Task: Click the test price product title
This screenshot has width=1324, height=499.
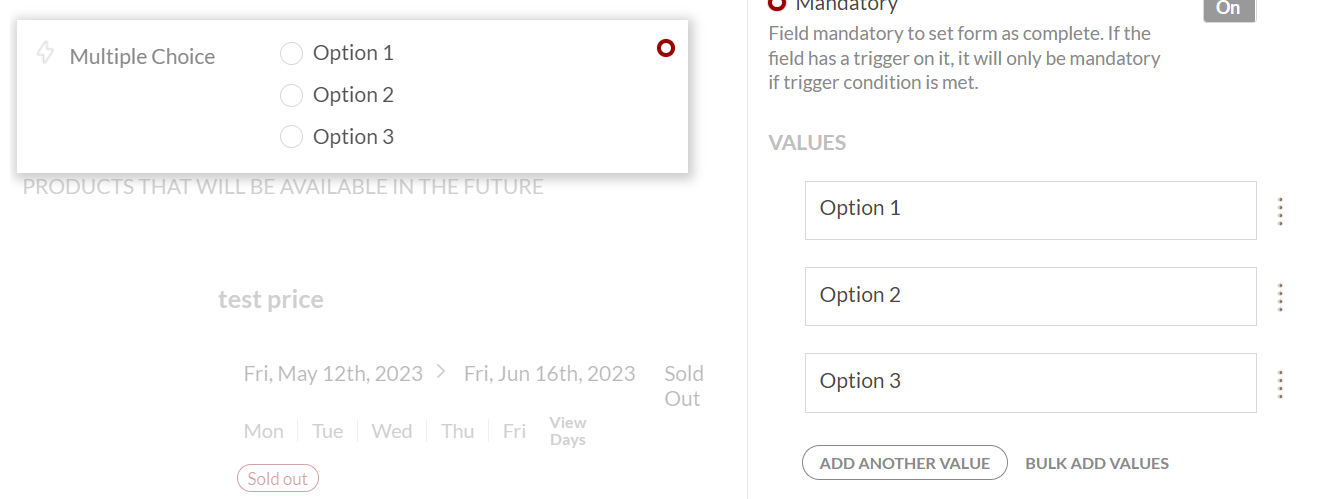Action: point(271,300)
